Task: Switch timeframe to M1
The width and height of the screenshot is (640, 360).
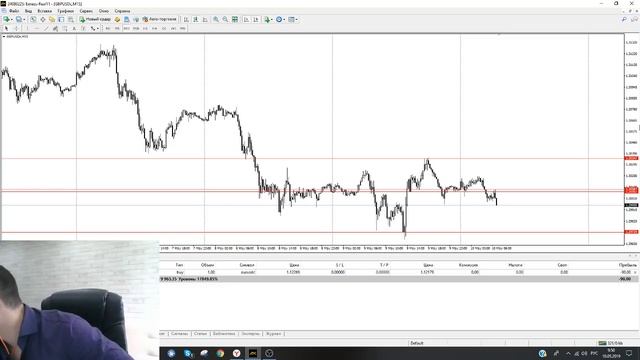Action: coord(108,29)
